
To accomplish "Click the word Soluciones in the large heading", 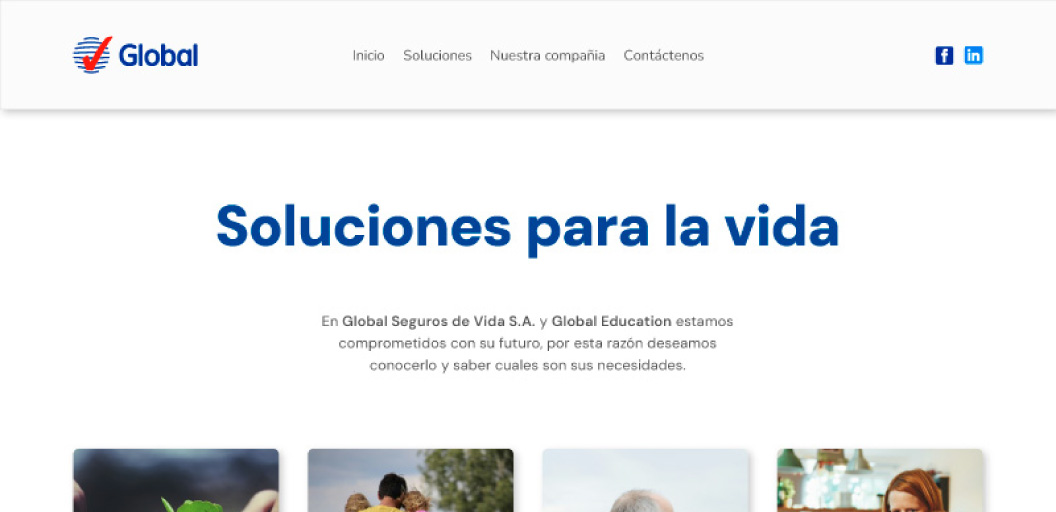I will pyautogui.click(x=363, y=226).
